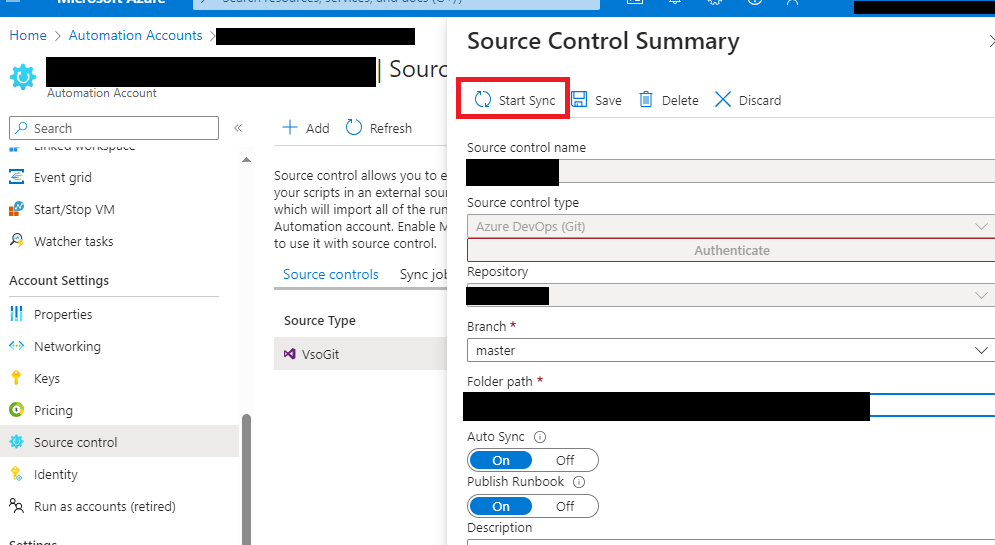This screenshot has width=995, height=545.
Task: Delete this source control
Action: click(x=668, y=100)
